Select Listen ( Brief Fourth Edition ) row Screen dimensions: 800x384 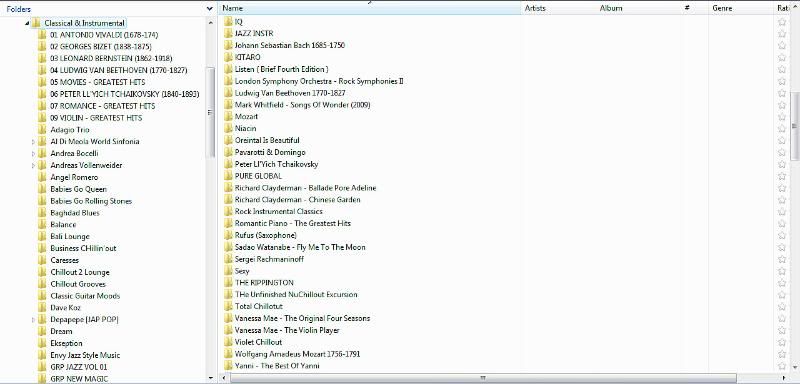pyautogui.click(x=281, y=69)
